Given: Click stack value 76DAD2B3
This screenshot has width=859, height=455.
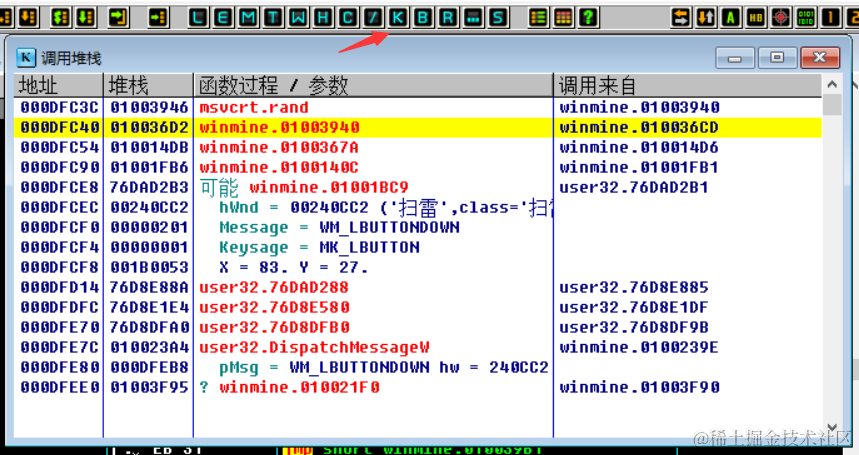Looking at the screenshot, I should coord(149,187).
